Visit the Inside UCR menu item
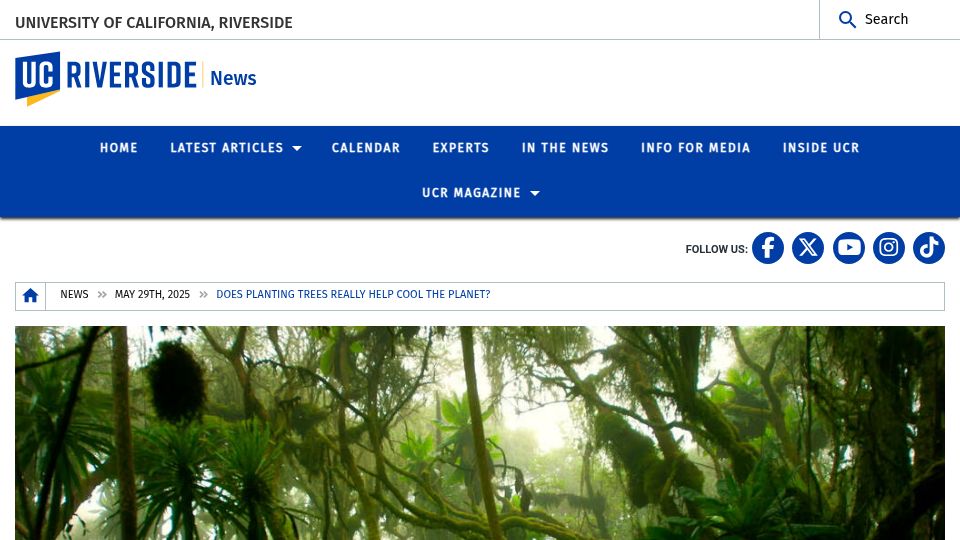 pos(821,148)
